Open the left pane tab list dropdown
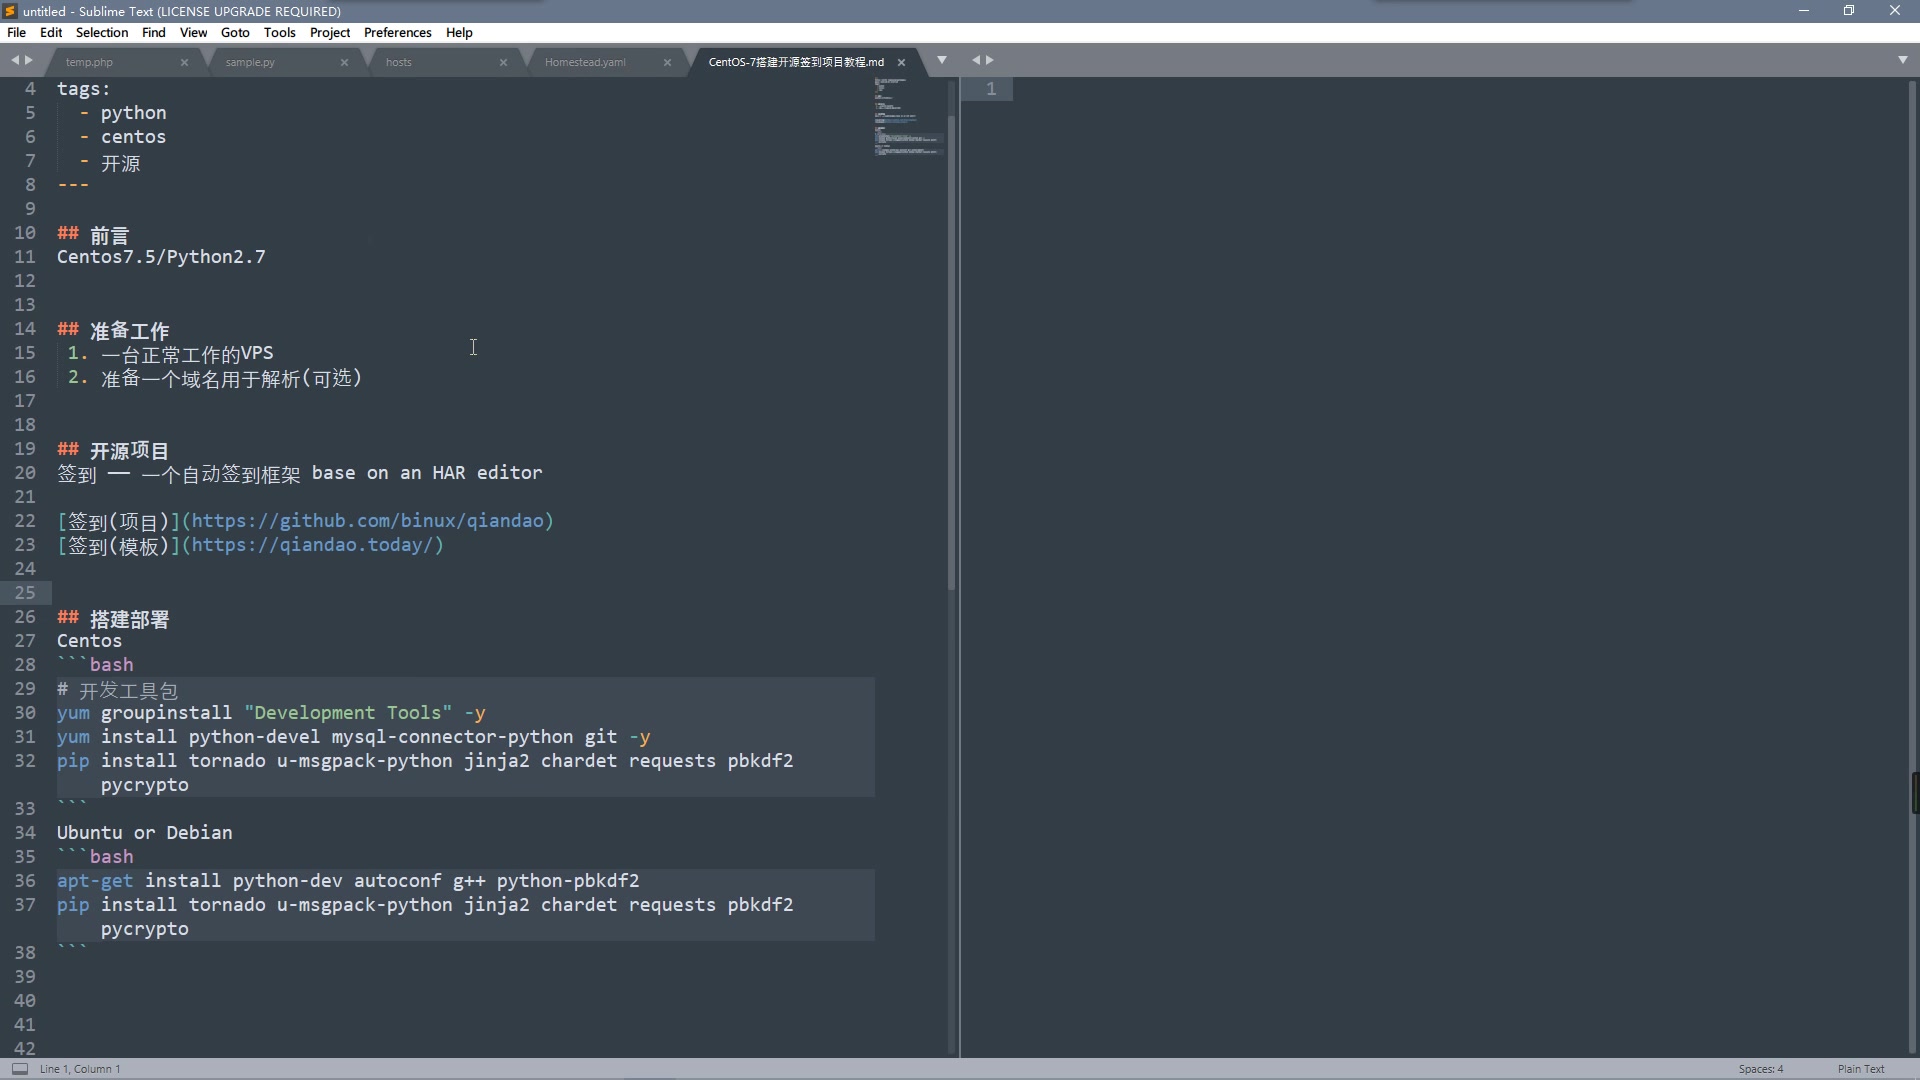This screenshot has width=1920, height=1080. (941, 60)
